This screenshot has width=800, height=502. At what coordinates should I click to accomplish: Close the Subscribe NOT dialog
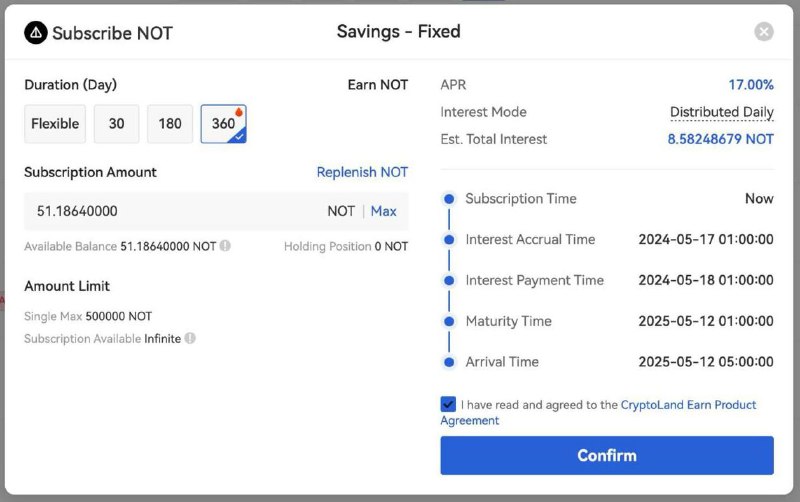763,32
